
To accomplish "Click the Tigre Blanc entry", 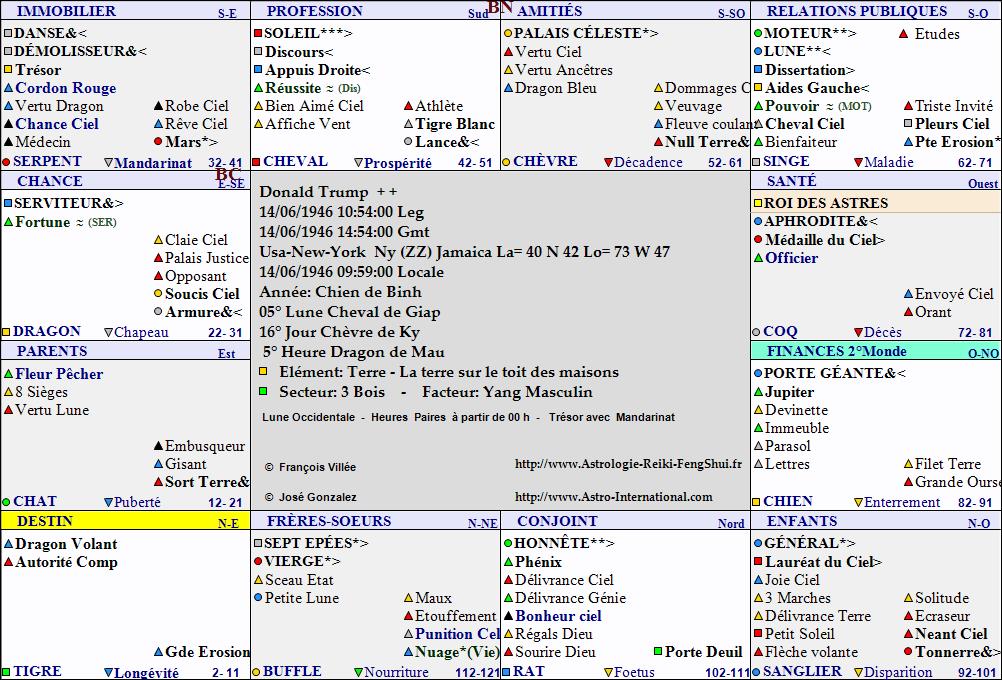I will click(455, 124).
